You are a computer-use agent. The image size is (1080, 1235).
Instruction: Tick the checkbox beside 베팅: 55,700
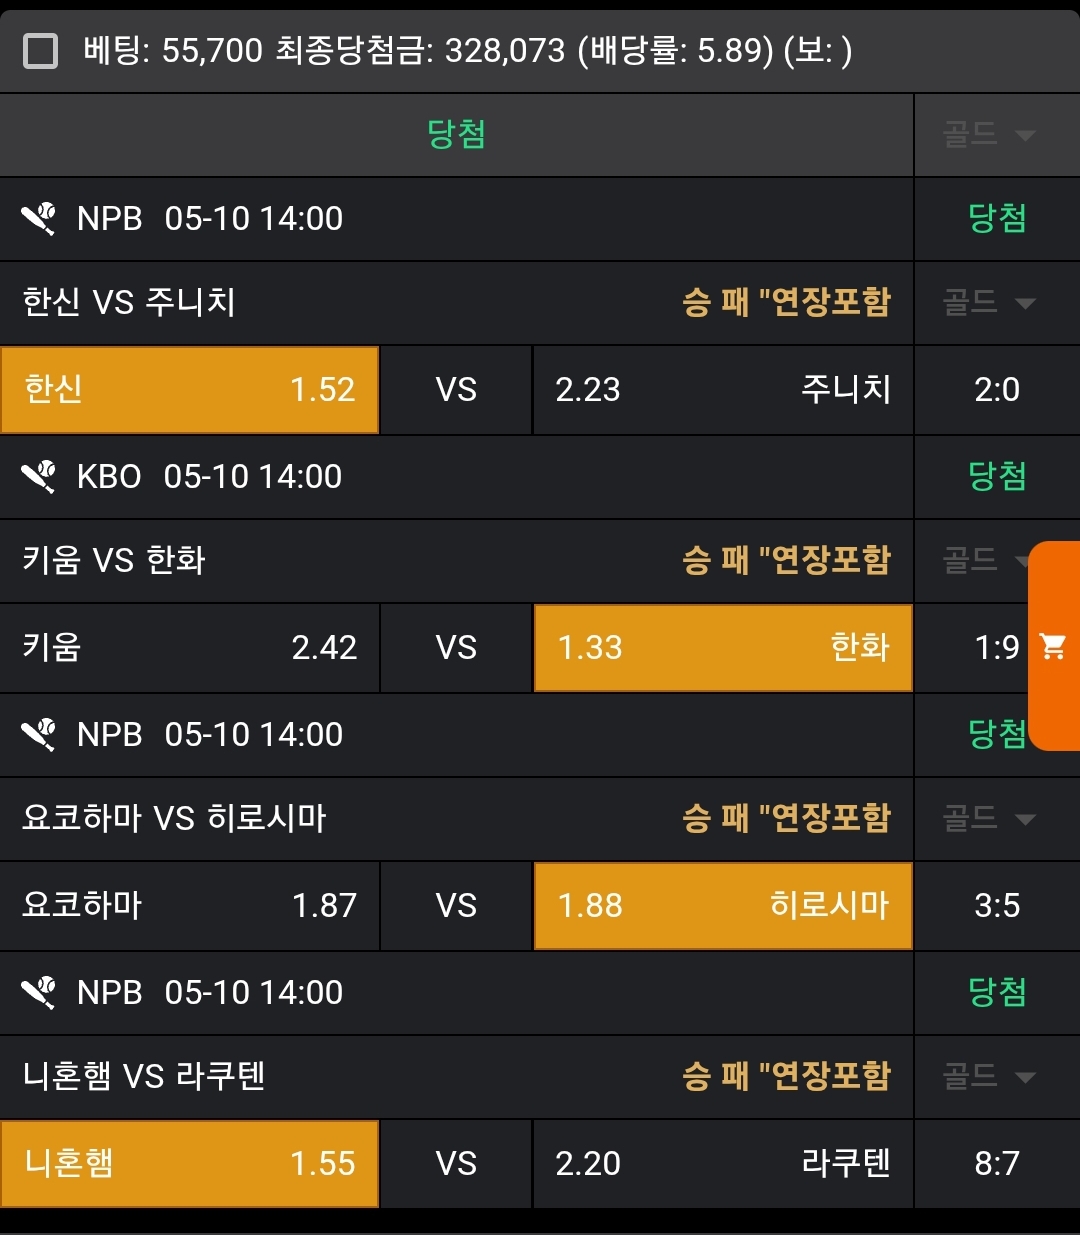point(40,50)
